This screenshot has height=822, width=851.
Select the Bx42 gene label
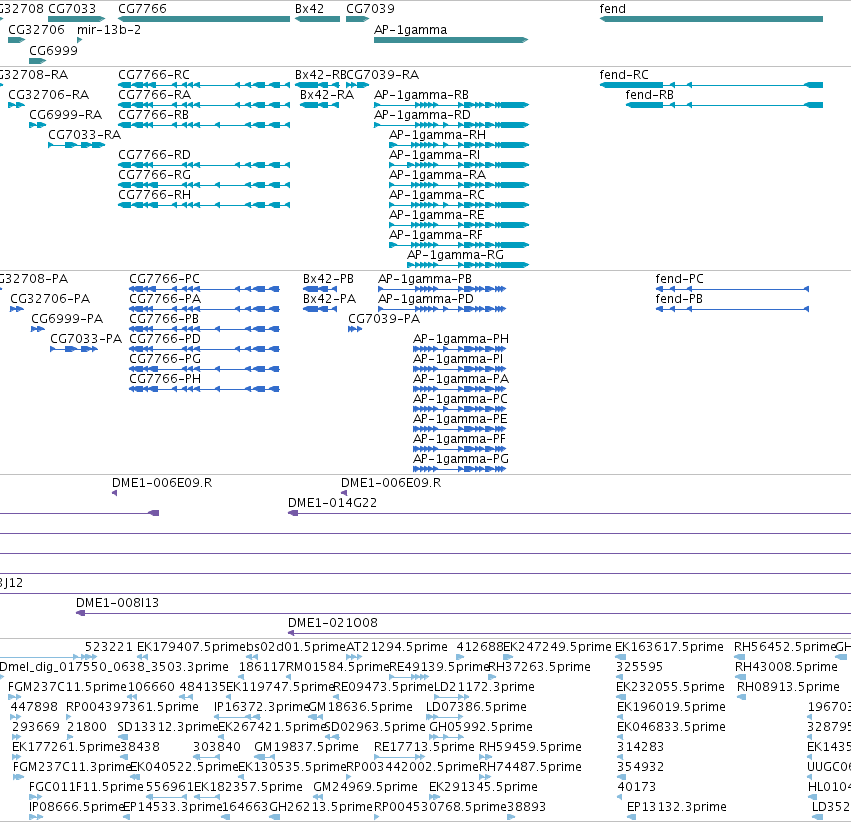[309, 9]
